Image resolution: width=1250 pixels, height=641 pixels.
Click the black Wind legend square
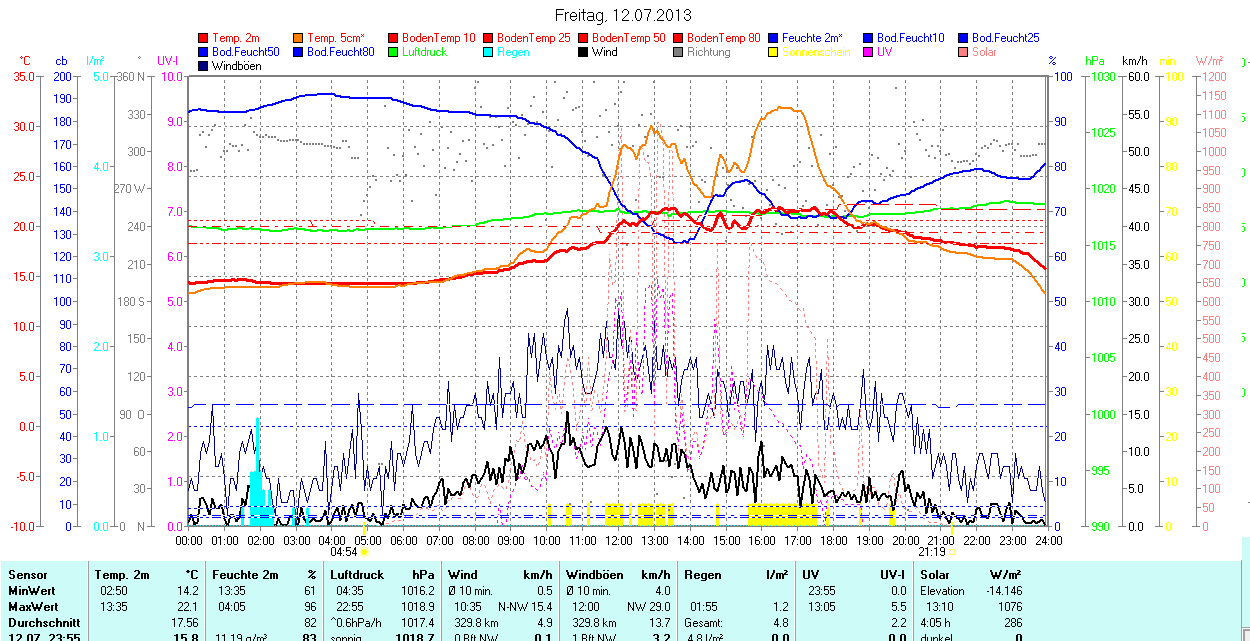tap(584, 52)
